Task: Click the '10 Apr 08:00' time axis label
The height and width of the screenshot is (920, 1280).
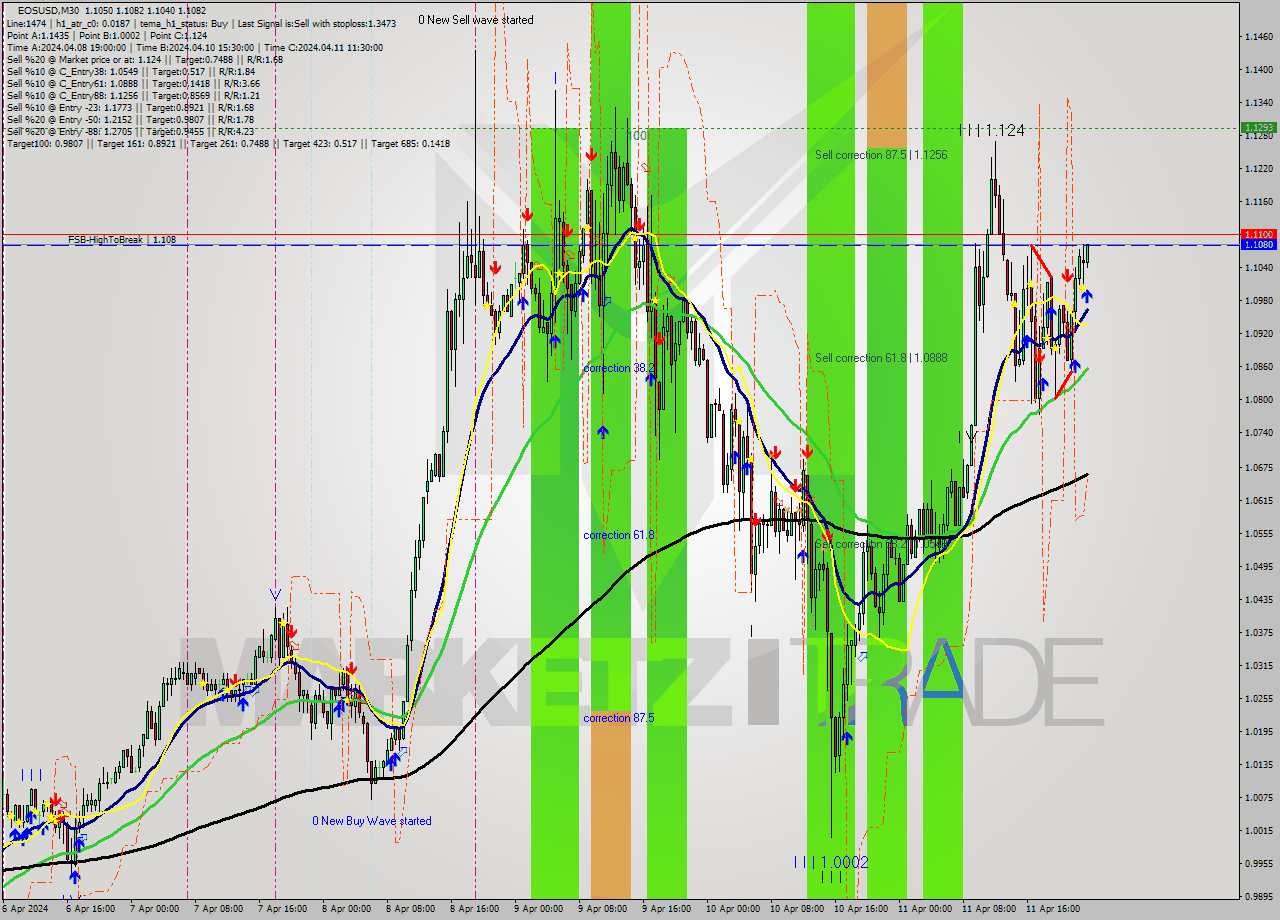Action: [797, 909]
